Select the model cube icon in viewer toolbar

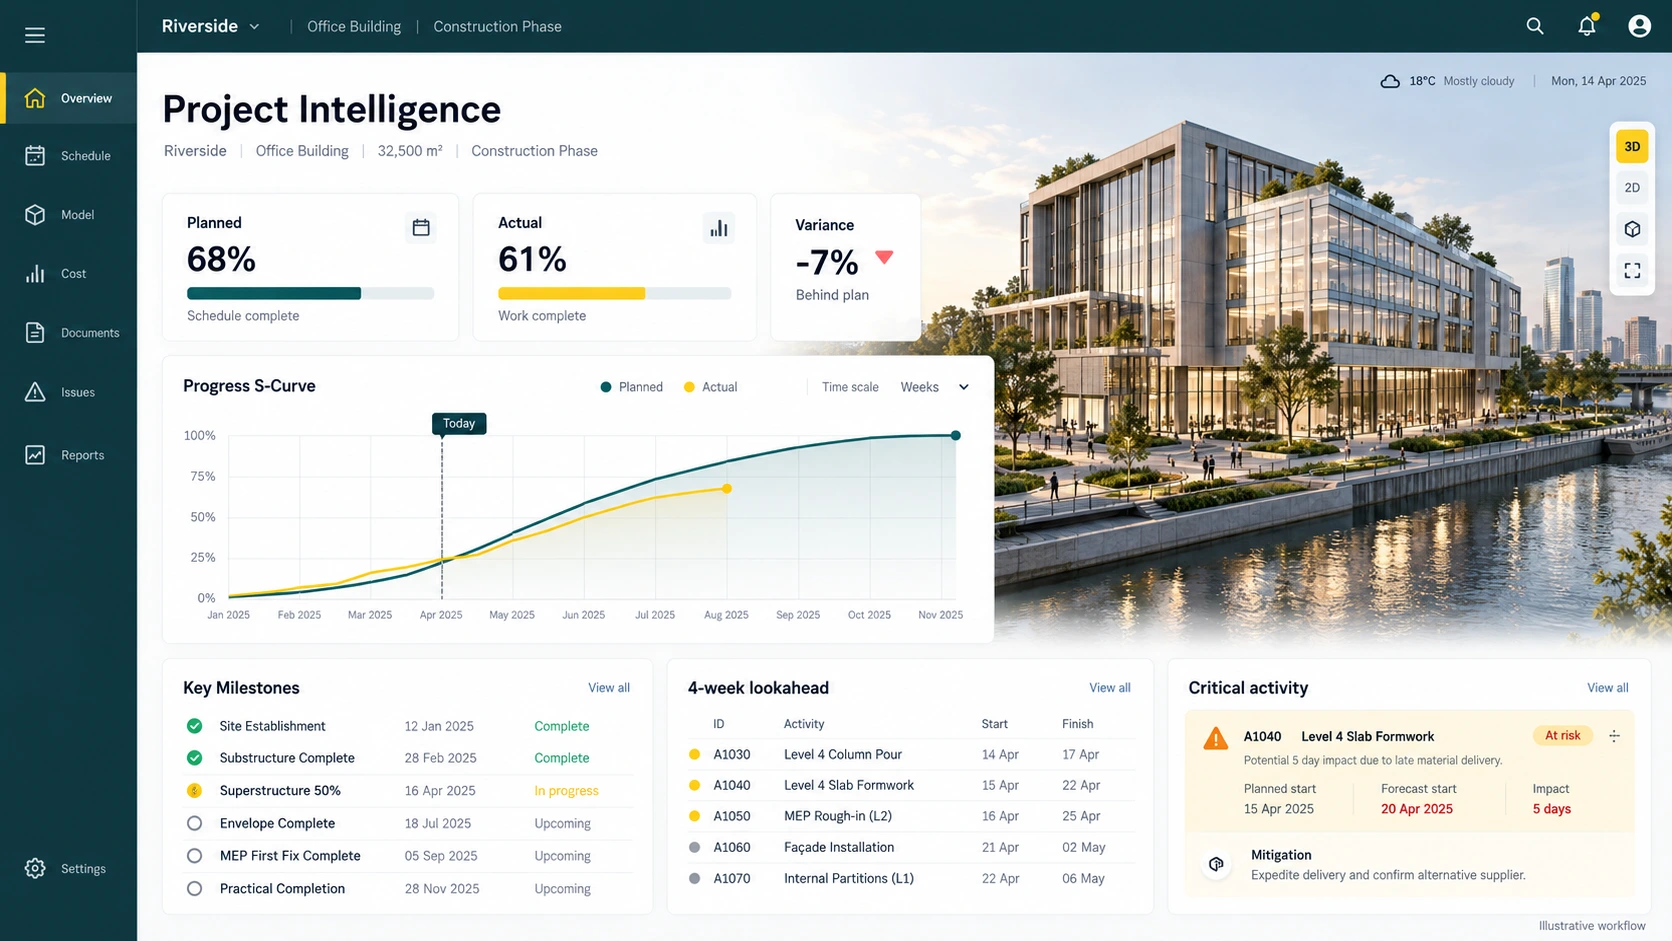(1632, 229)
